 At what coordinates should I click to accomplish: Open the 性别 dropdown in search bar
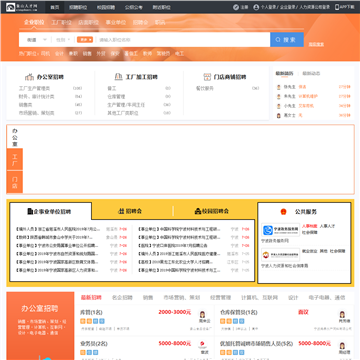click(x=63, y=40)
